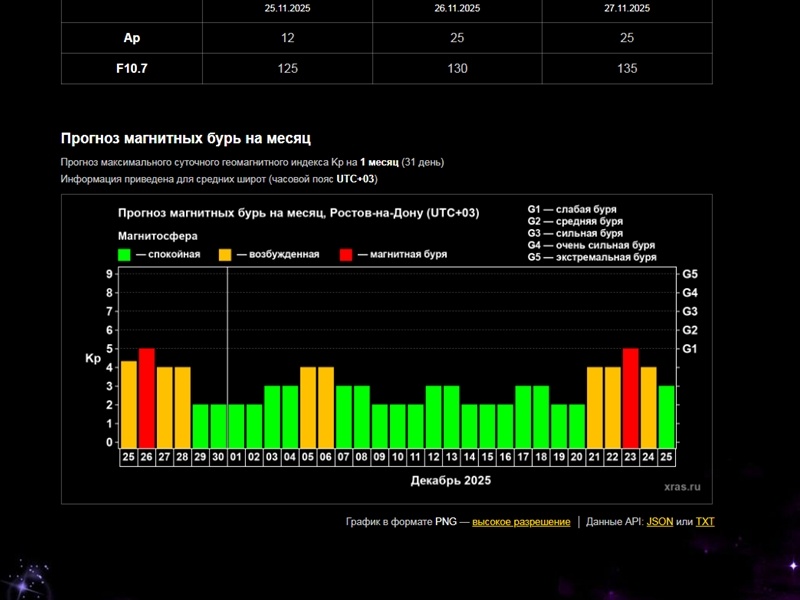Click the Ap row label

132,38
